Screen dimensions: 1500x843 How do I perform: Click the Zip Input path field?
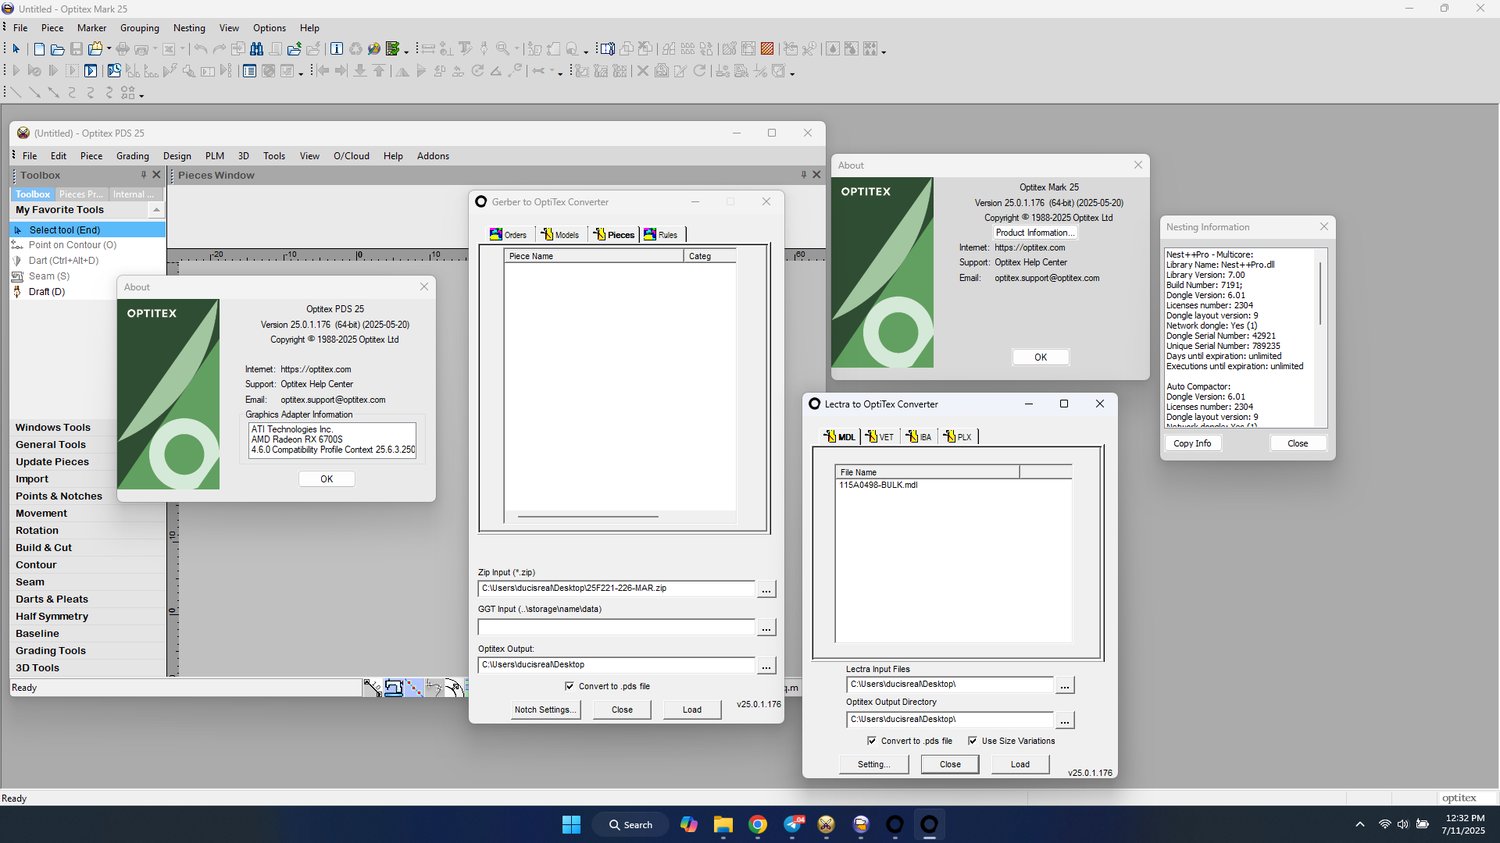click(615, 588)
